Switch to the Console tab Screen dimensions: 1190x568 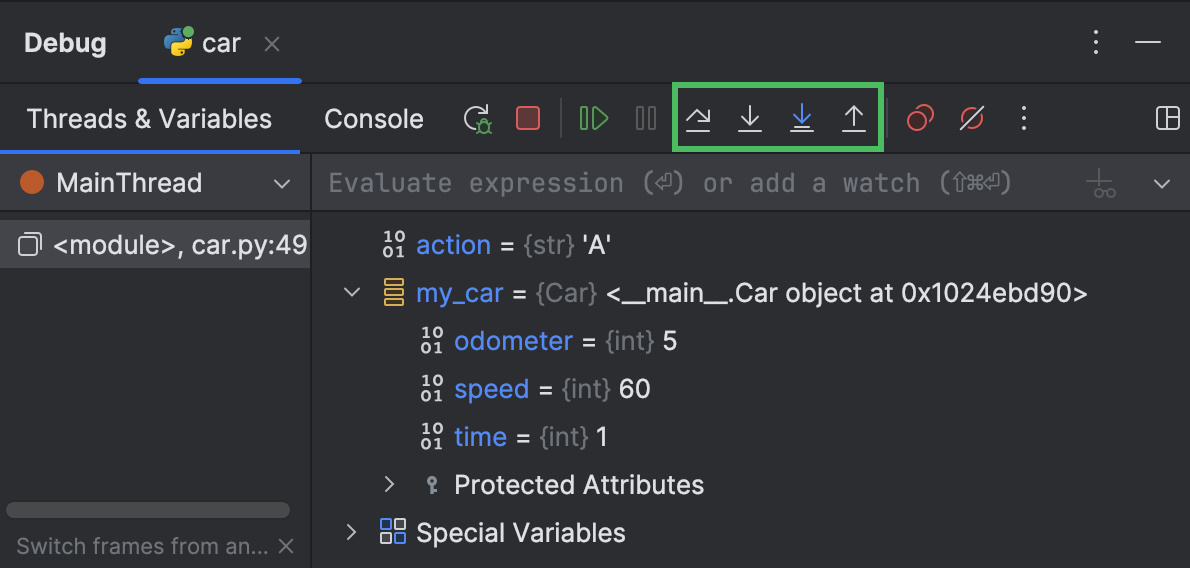[x=373, y=119]
